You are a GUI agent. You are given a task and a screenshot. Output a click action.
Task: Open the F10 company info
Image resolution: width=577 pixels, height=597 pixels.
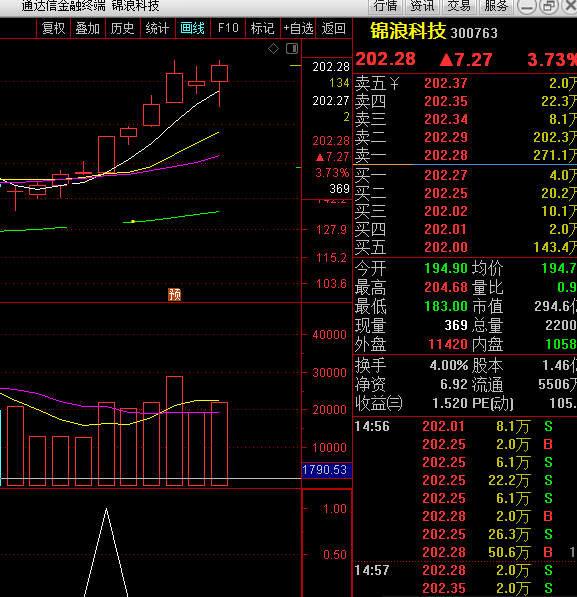click(228, 29)
